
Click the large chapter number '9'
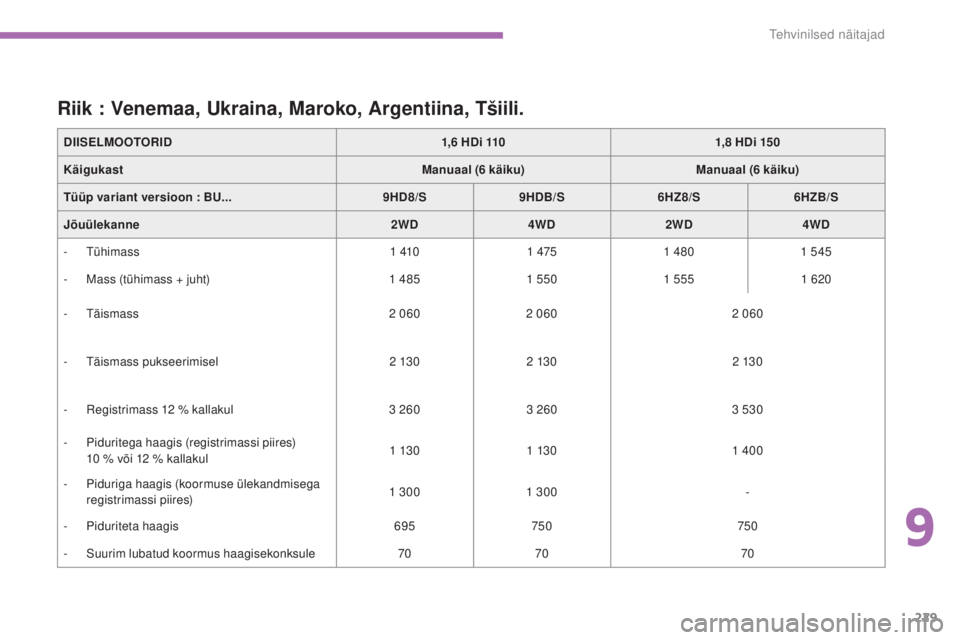coord(920,528)
